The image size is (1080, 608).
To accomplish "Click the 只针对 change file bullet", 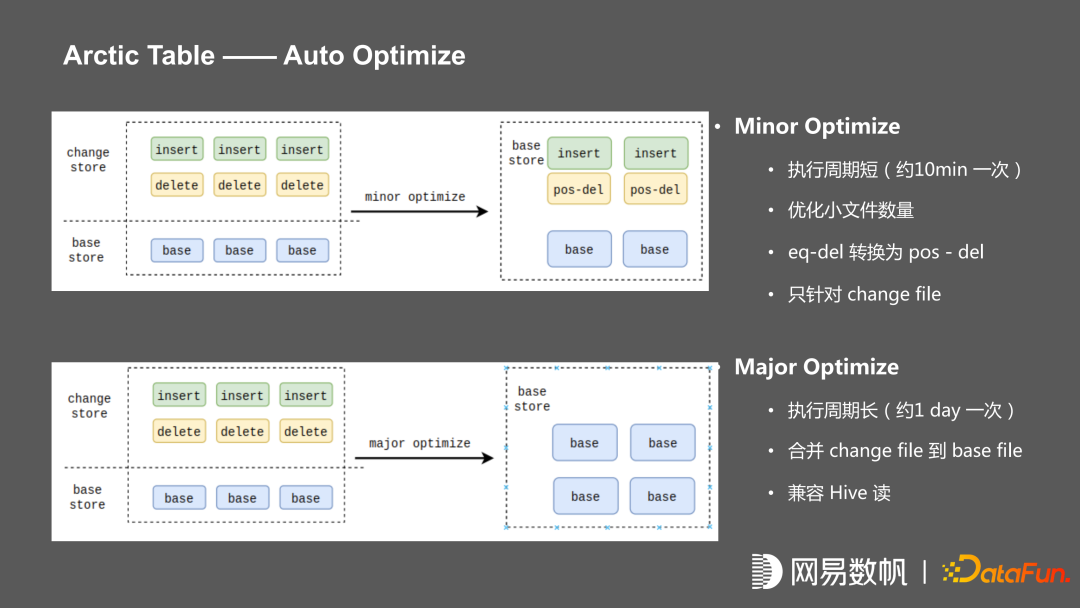I will click(864, 294).
